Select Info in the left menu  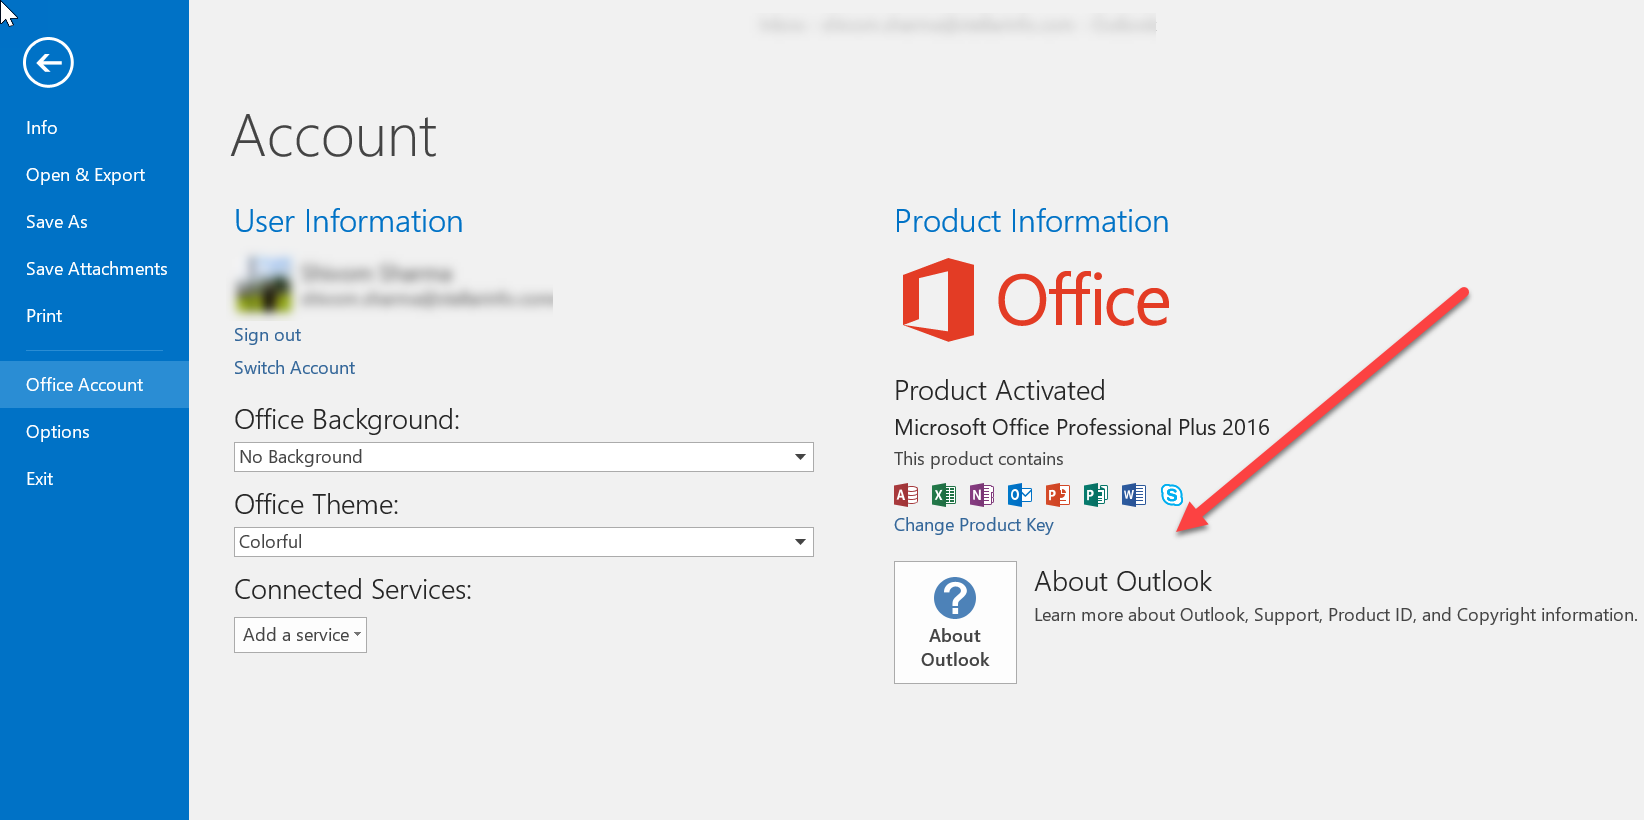tap(42, 128)
